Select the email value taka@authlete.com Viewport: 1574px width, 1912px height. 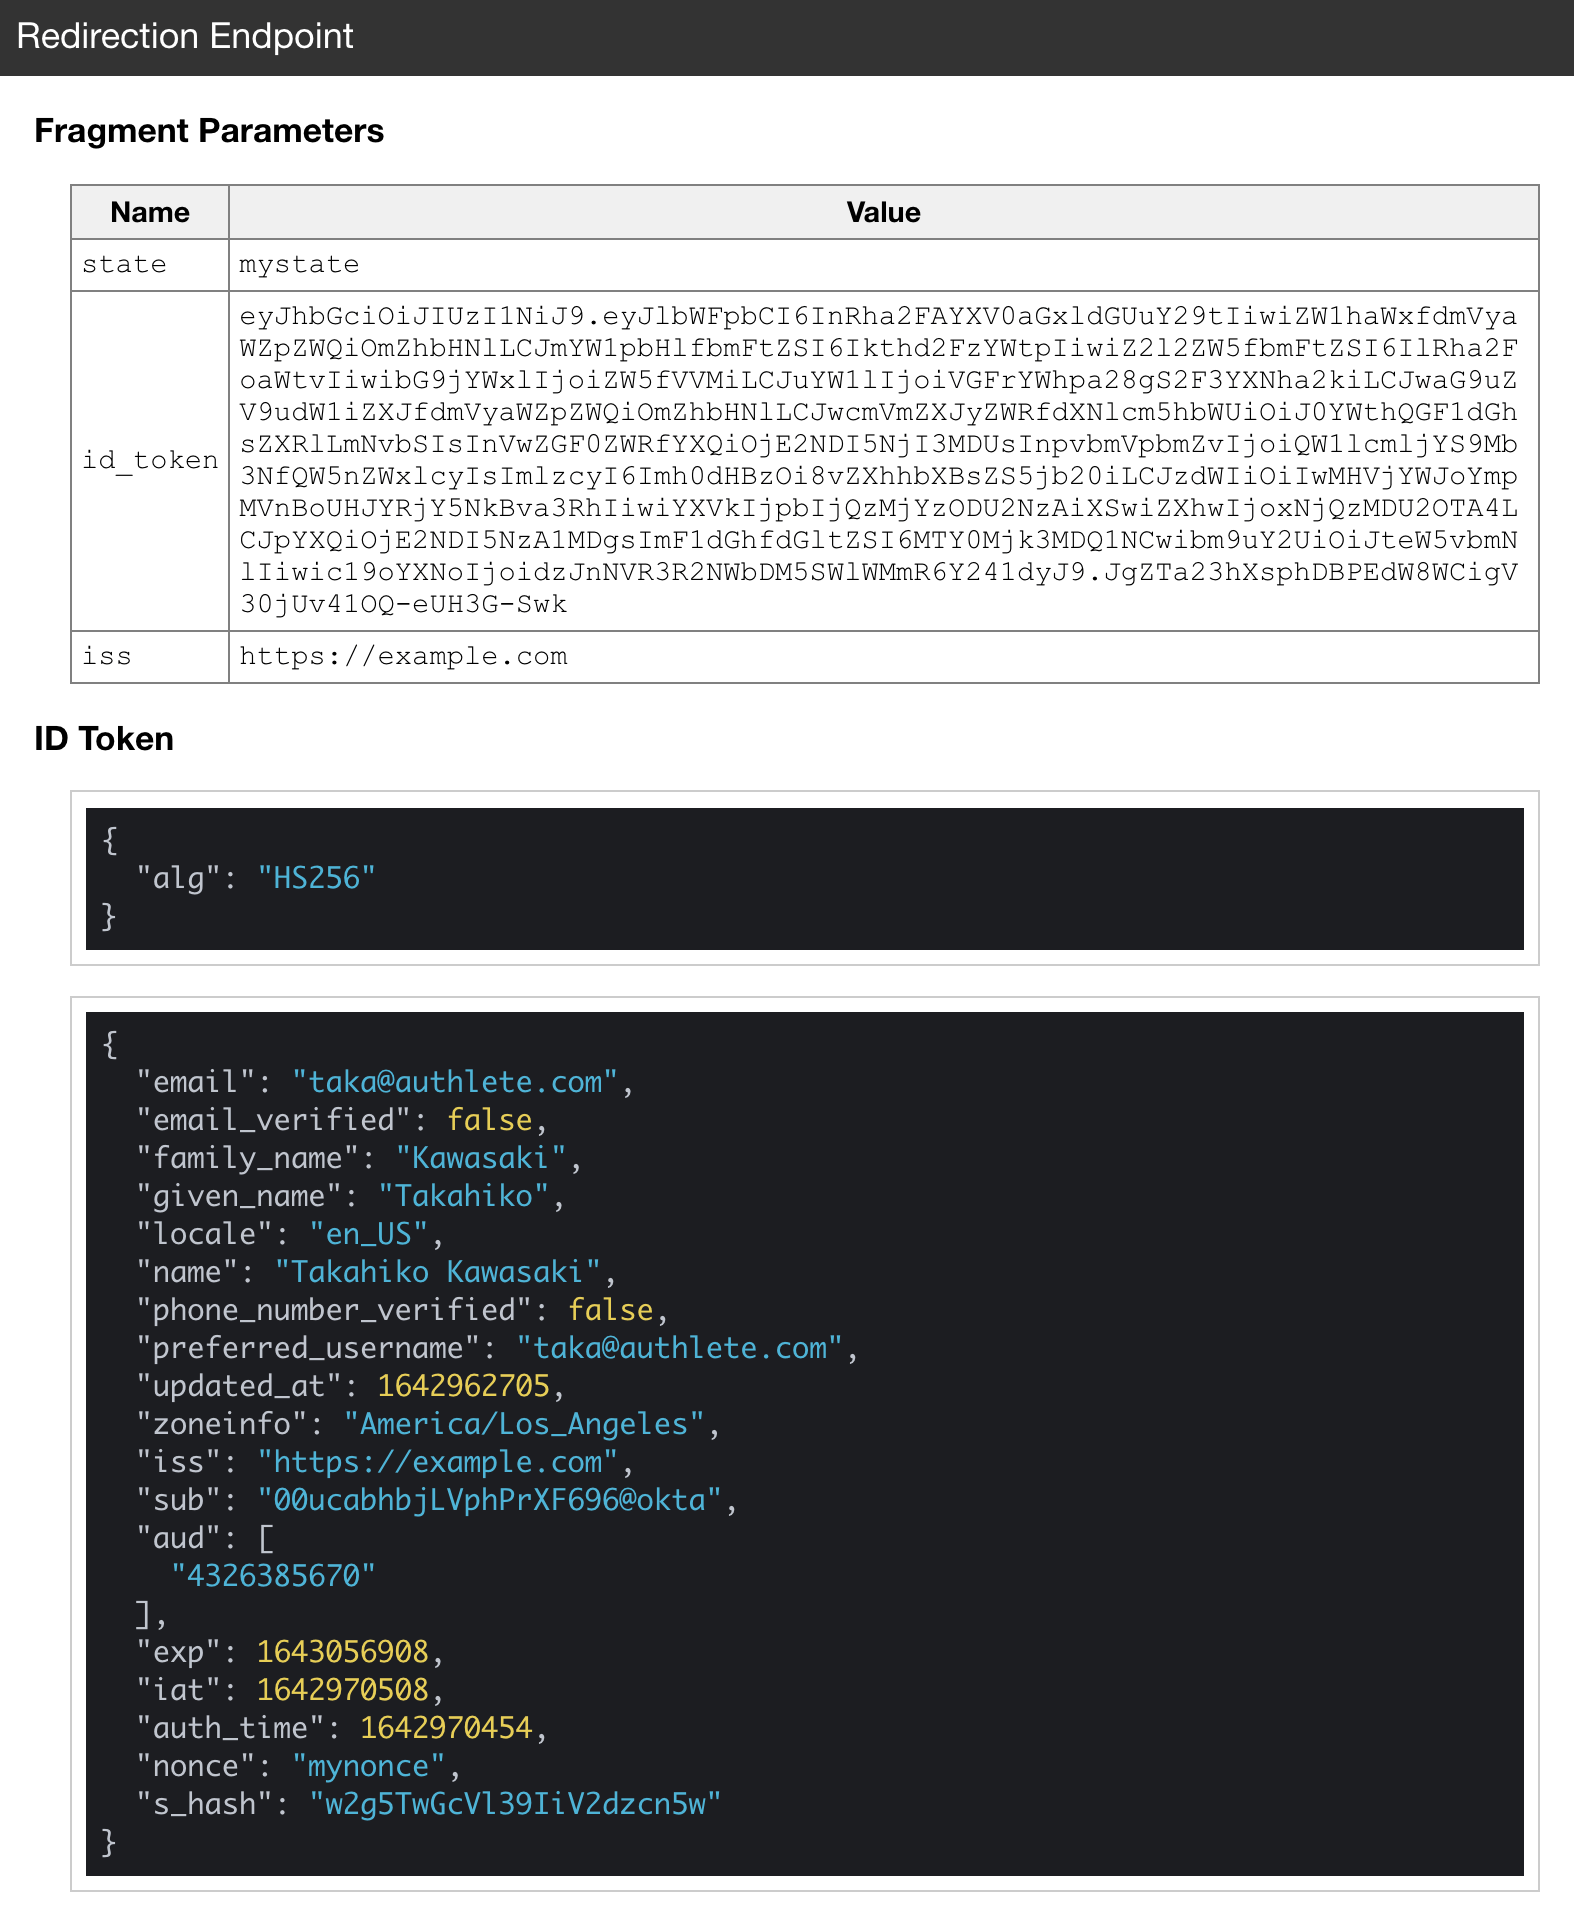point(455,1082)
